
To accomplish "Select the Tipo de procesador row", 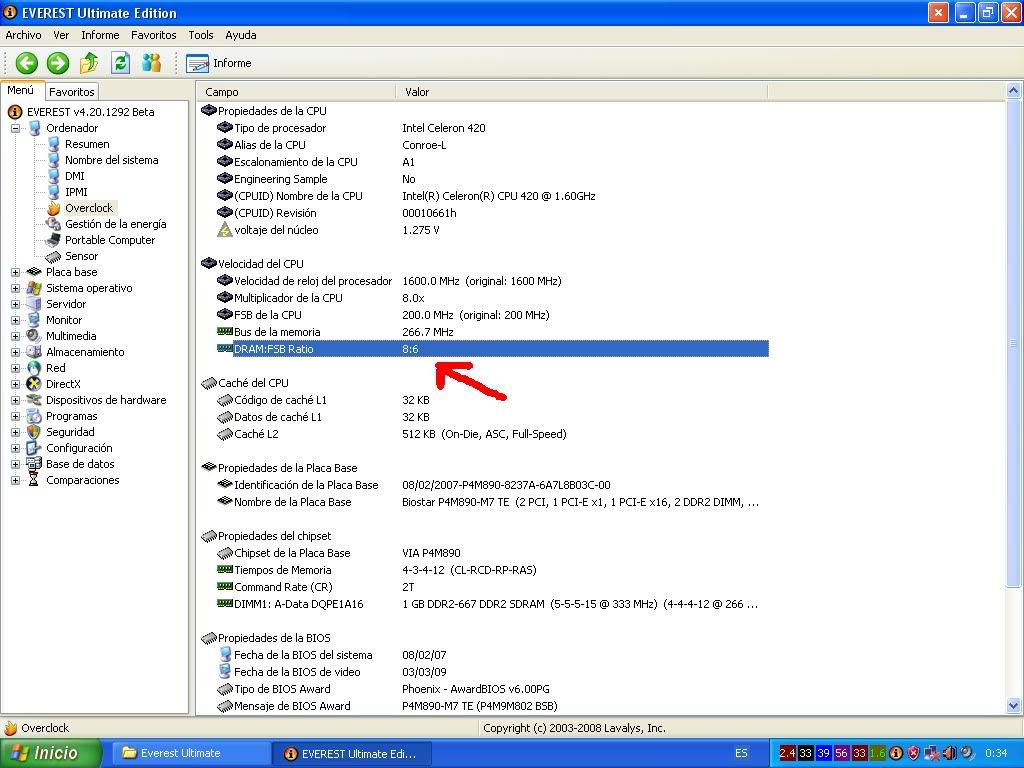I will tap(484, 128).
